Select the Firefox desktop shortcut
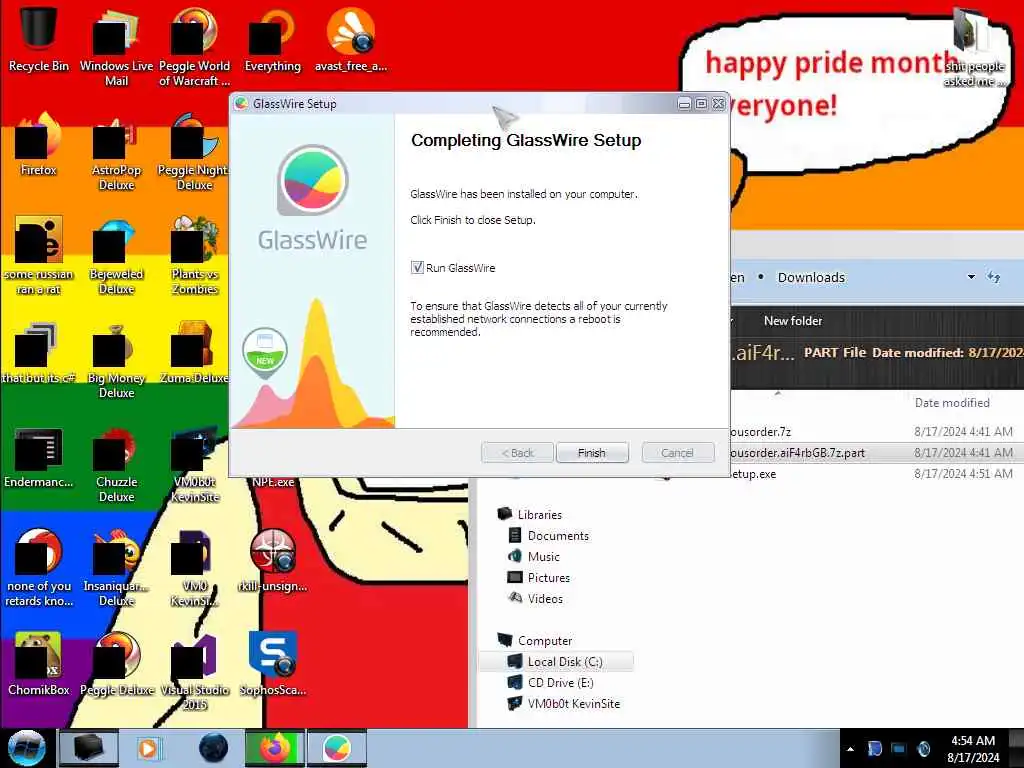Viewport: 1024px width, 768px height. click(x=39, y=145)
